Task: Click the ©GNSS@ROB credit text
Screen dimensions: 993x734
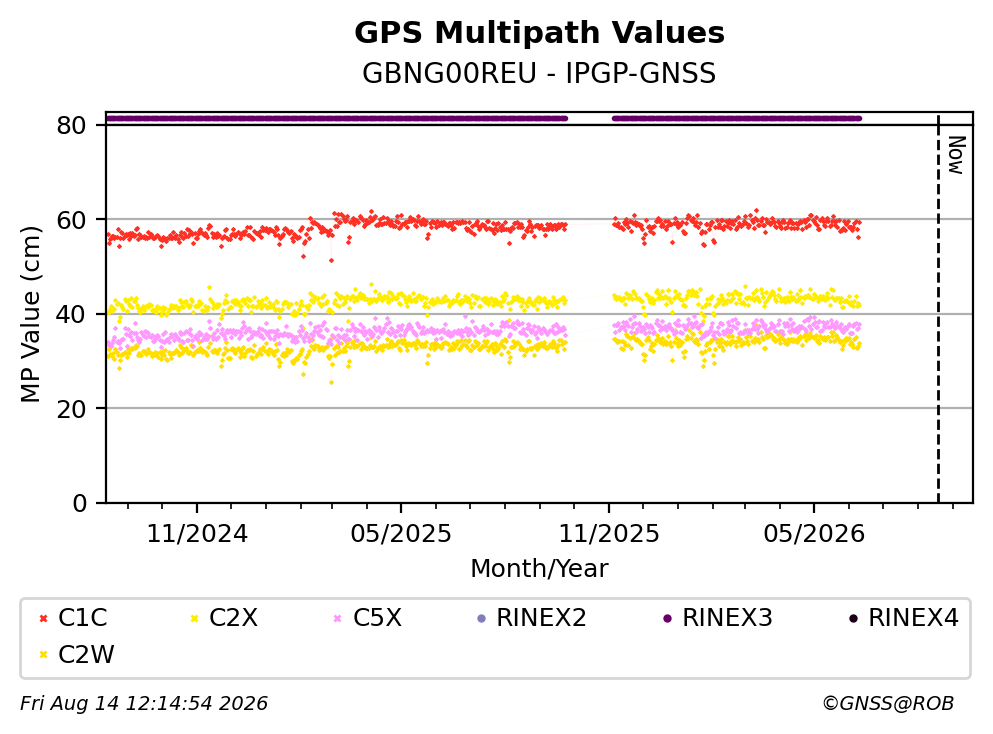Action: point(888,703)
